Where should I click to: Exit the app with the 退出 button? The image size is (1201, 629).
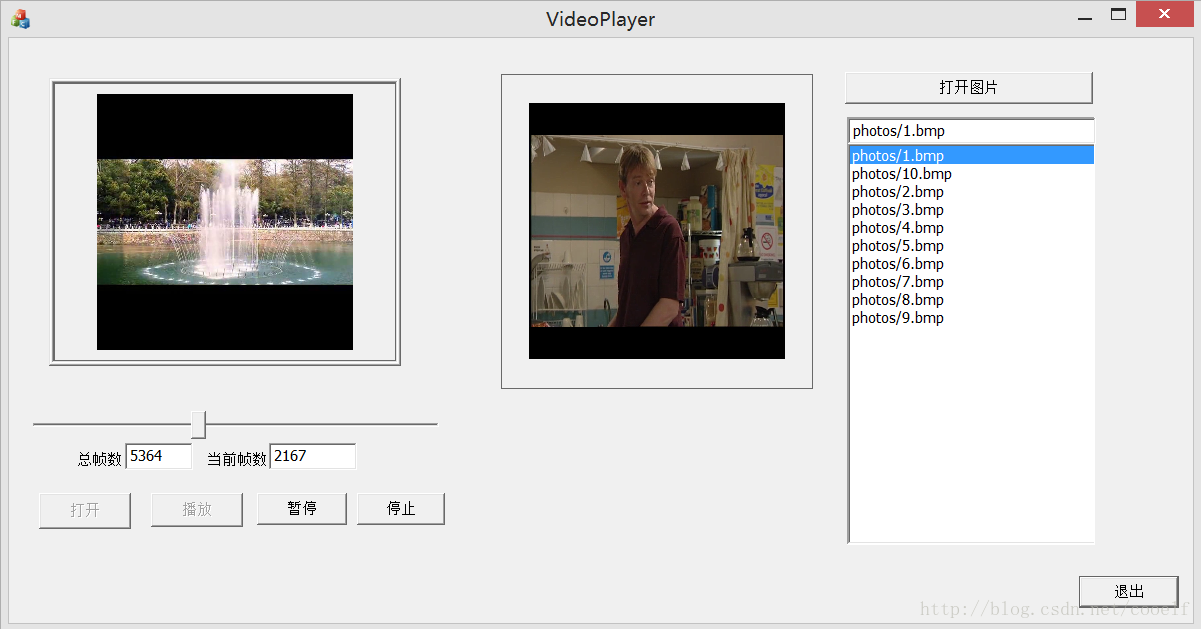[x=1129, y=591]
